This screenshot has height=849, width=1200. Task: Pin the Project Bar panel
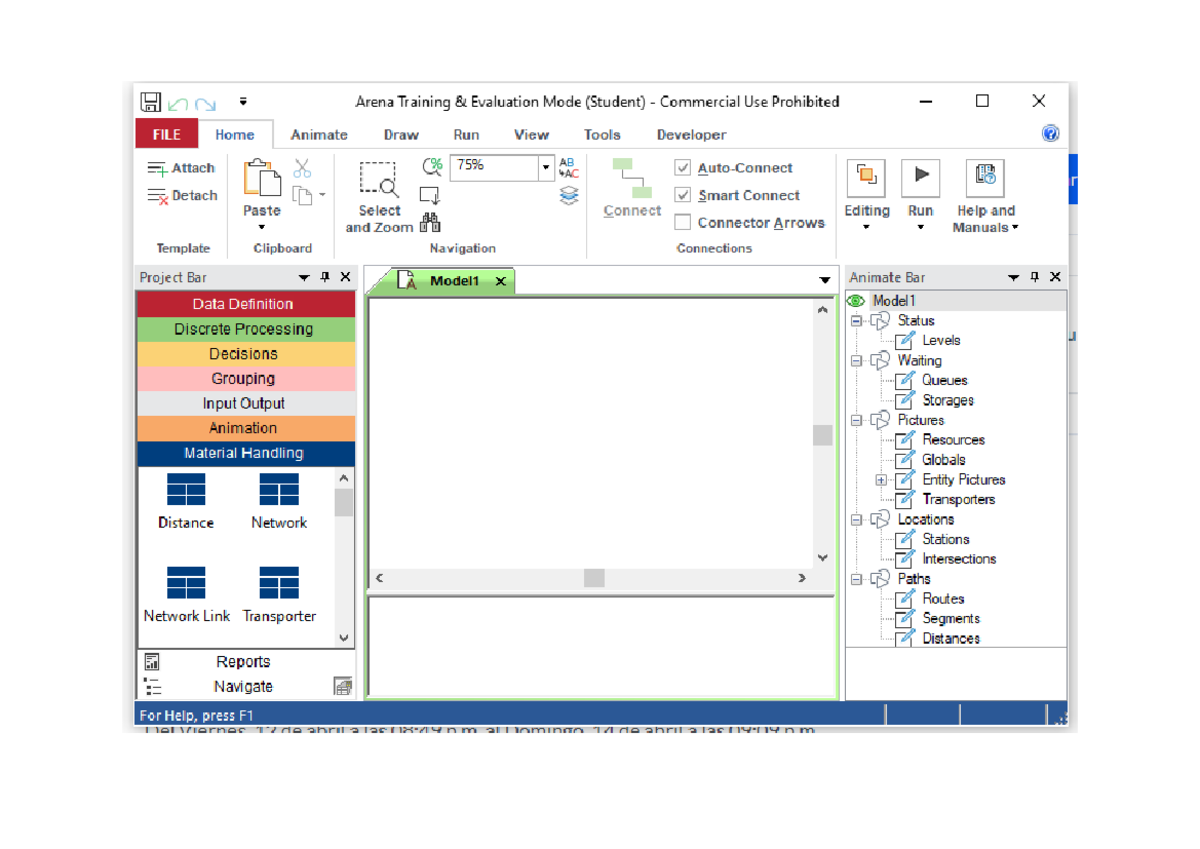324,277
